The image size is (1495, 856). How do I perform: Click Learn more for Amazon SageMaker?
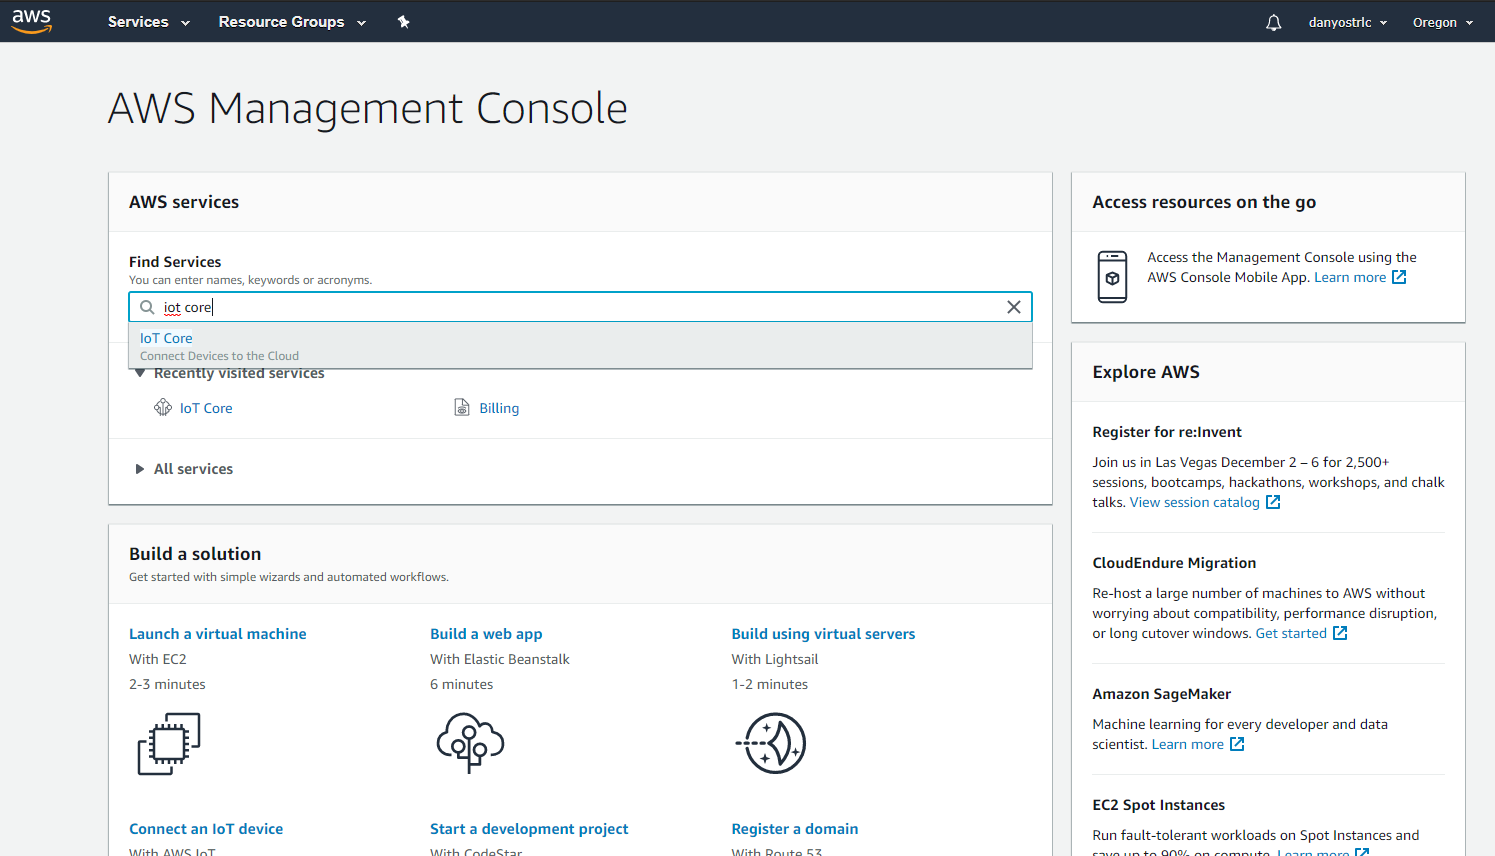(1188, 744)
